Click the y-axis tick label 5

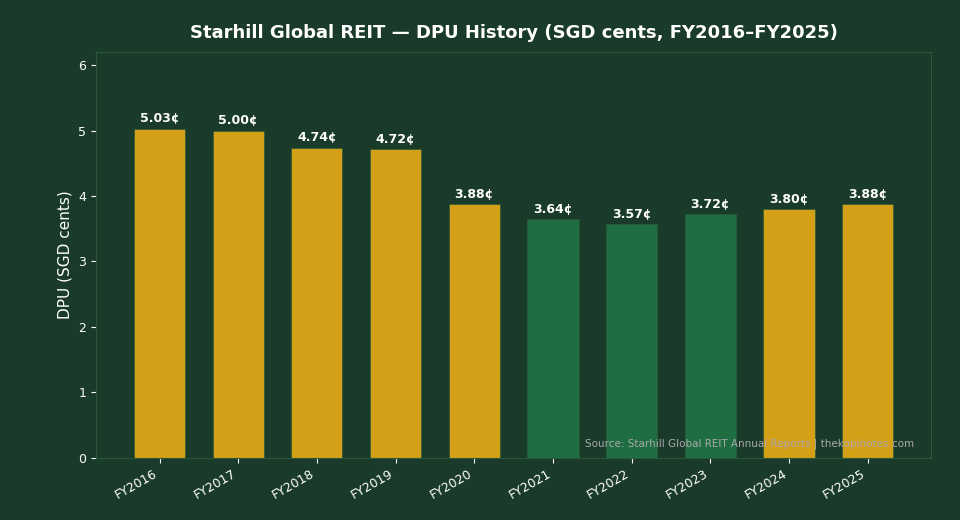tap(83, 132)
